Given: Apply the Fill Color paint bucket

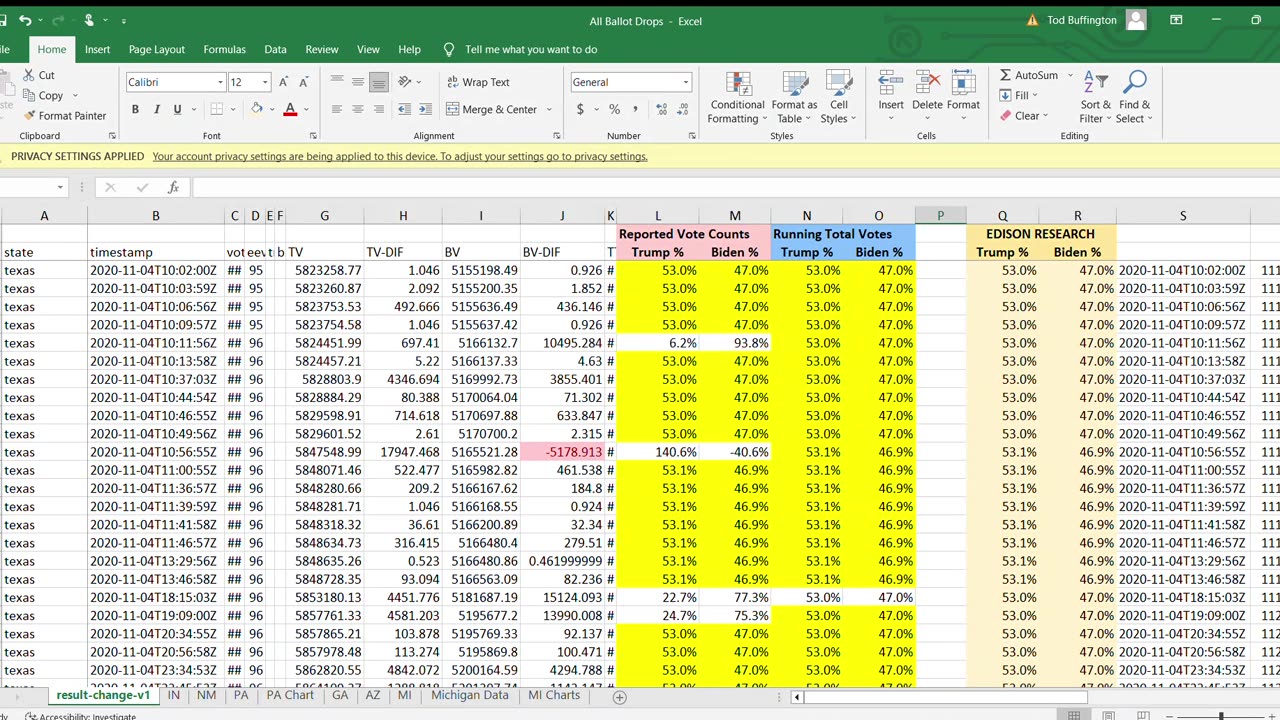Looking at the screenshot, I should 257,109.
